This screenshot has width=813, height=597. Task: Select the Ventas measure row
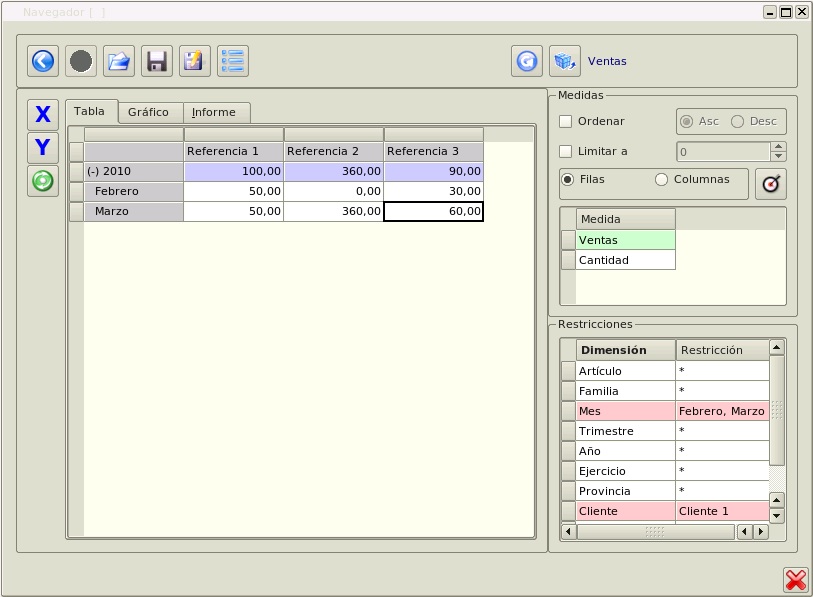coord(625,240)
